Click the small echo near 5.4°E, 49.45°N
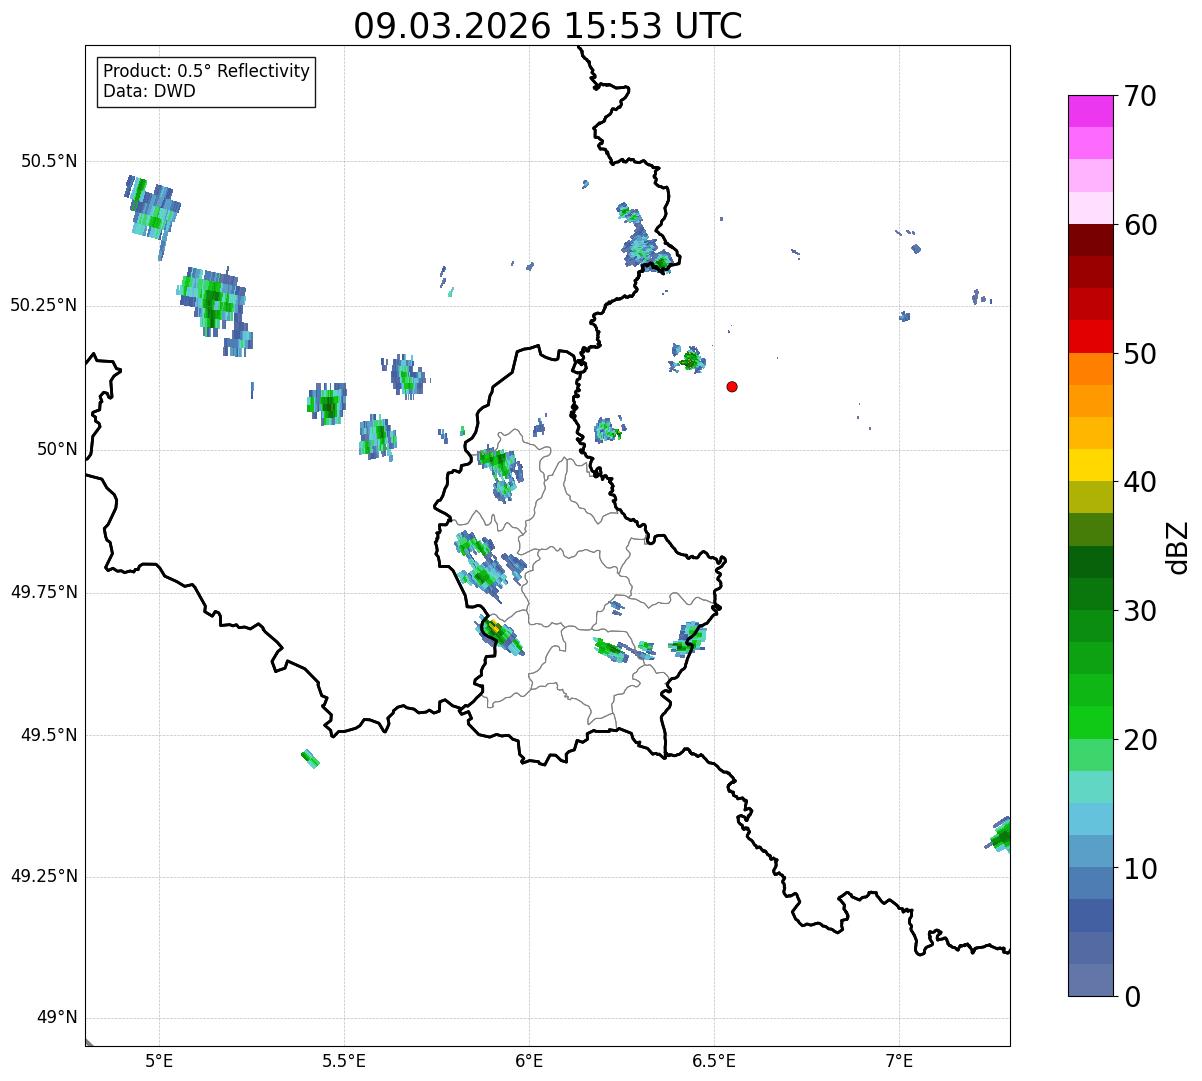 click(x=310, y=758)
